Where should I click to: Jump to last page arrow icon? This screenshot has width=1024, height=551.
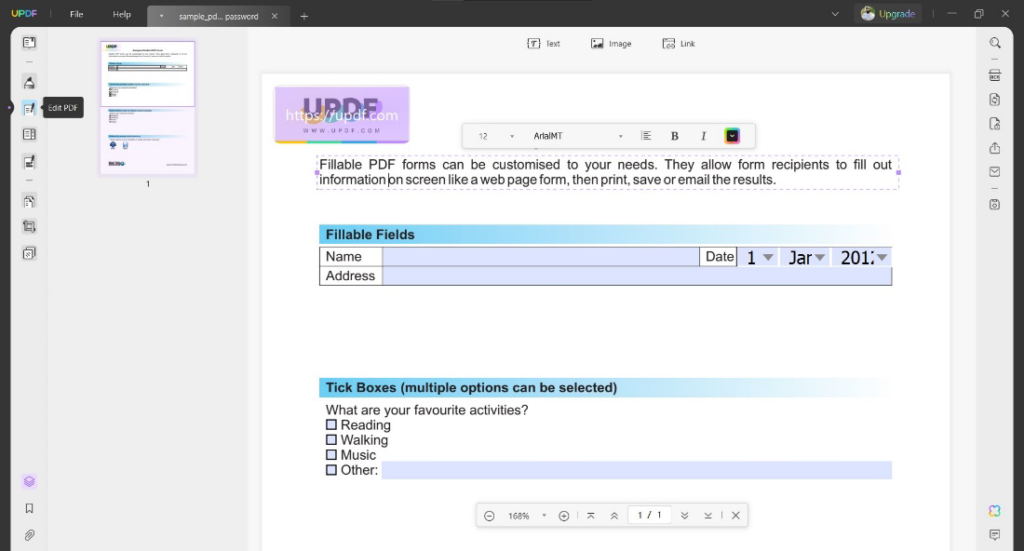(x=708, y=516)
